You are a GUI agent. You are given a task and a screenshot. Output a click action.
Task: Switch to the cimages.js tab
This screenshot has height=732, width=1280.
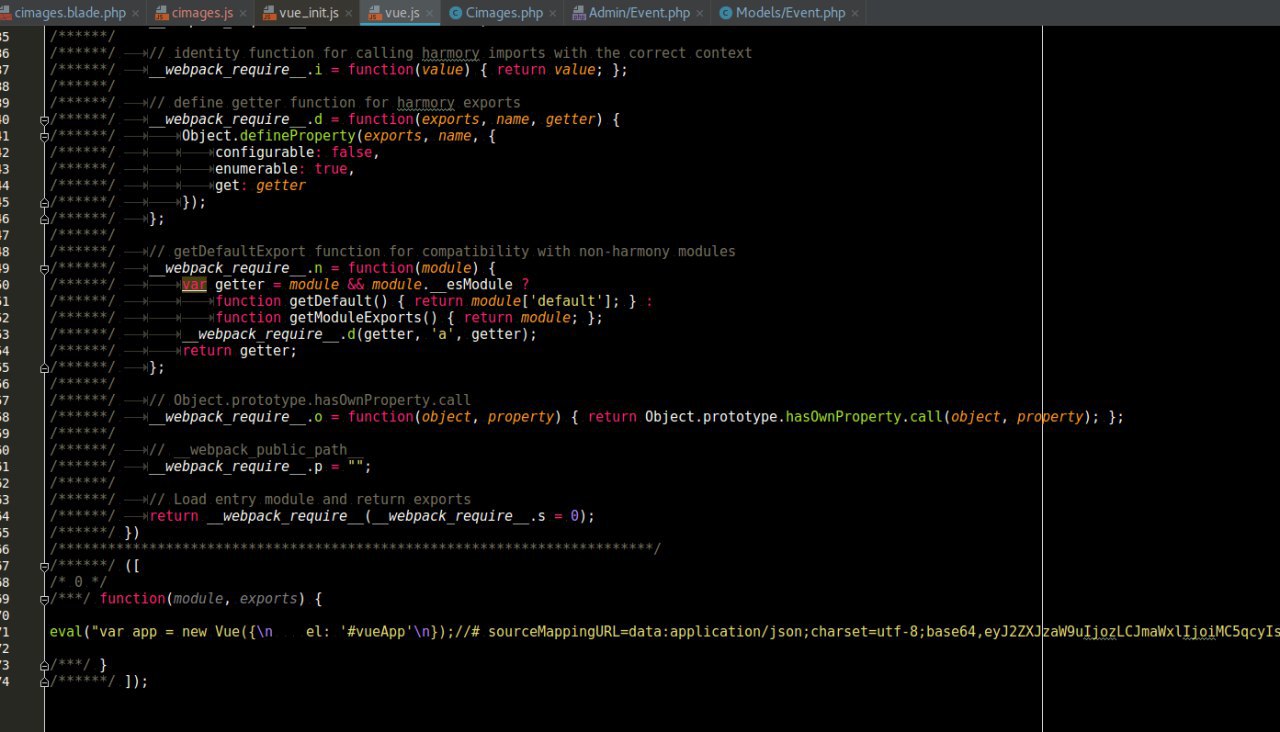pos(200,13)
